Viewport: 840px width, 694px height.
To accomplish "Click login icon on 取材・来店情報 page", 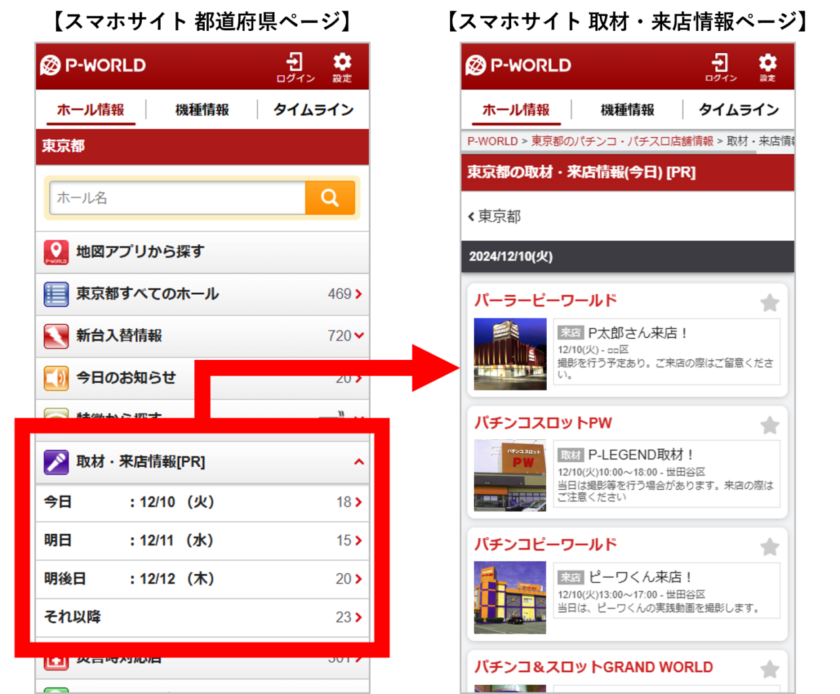I will pyautogui.click(x=721, y=68).
